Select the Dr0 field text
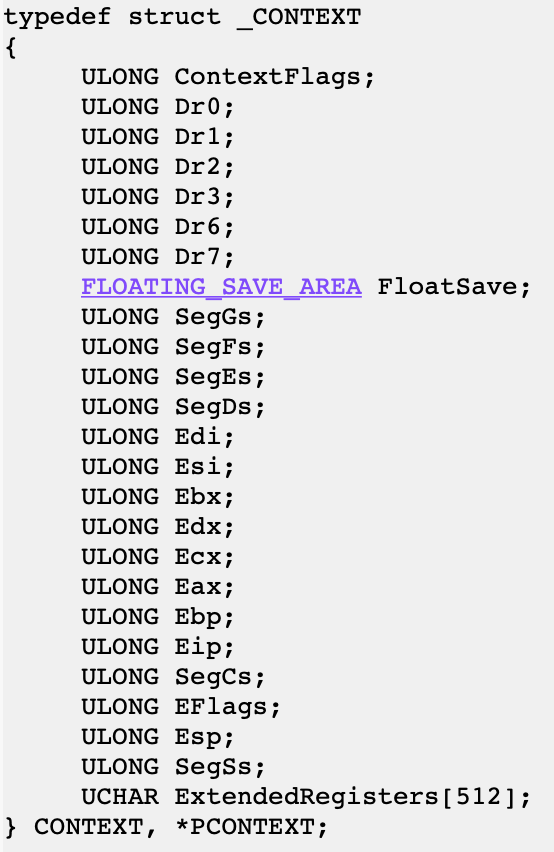Image resolution: width=554 pixels, height=852 pixels. 198,107
